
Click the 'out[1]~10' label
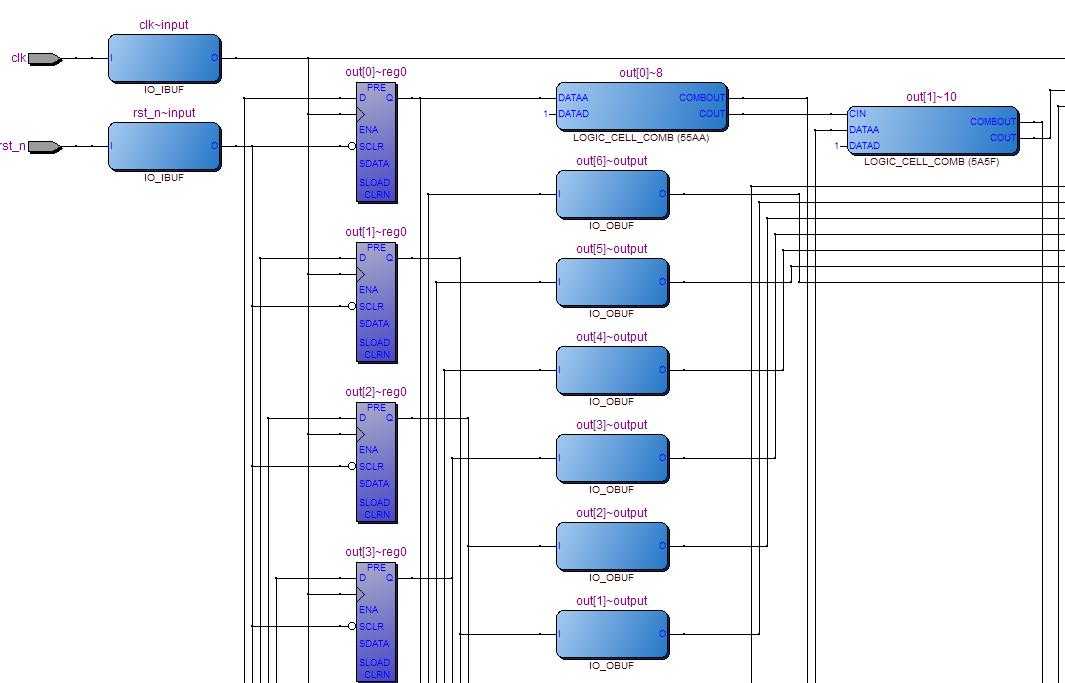[x=931, y=97]
